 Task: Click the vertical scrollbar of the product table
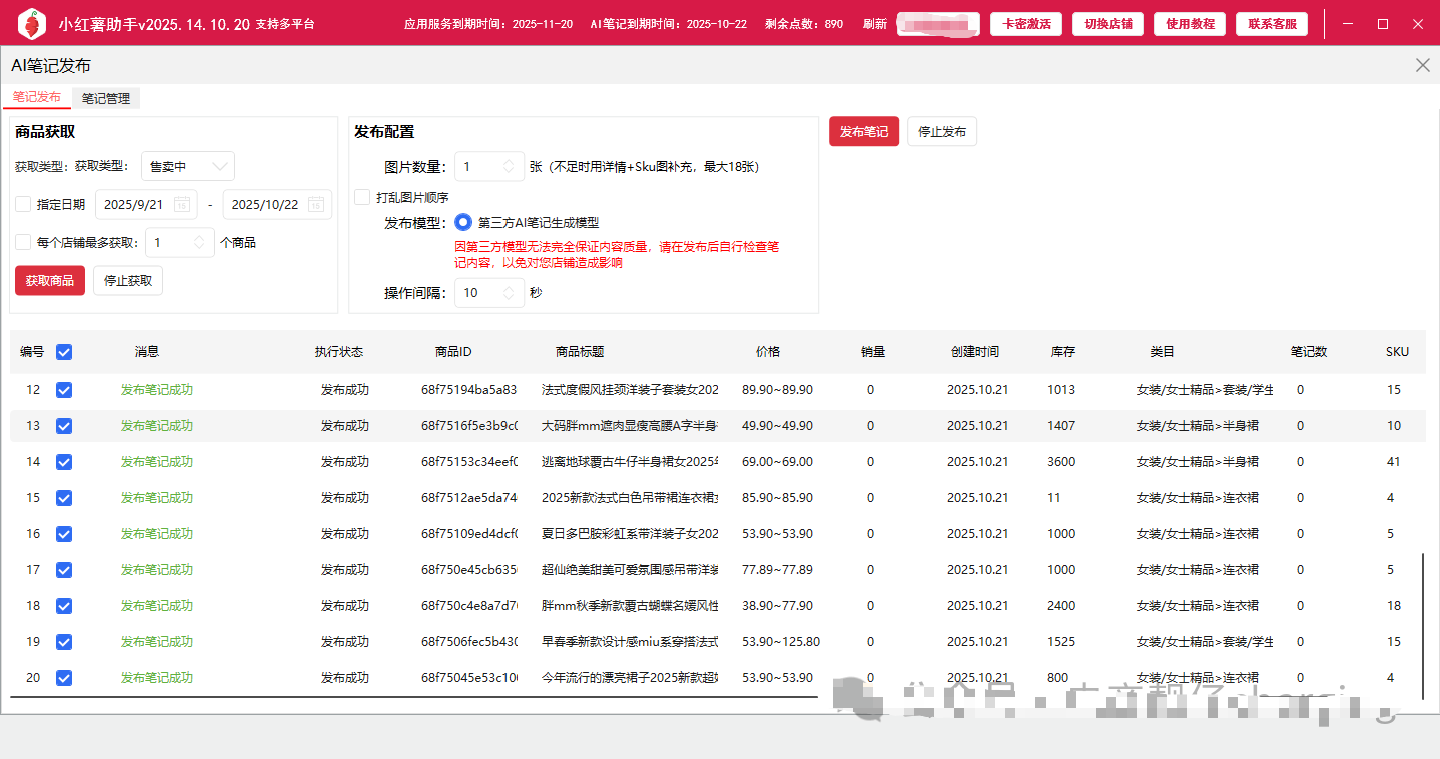1422,625
